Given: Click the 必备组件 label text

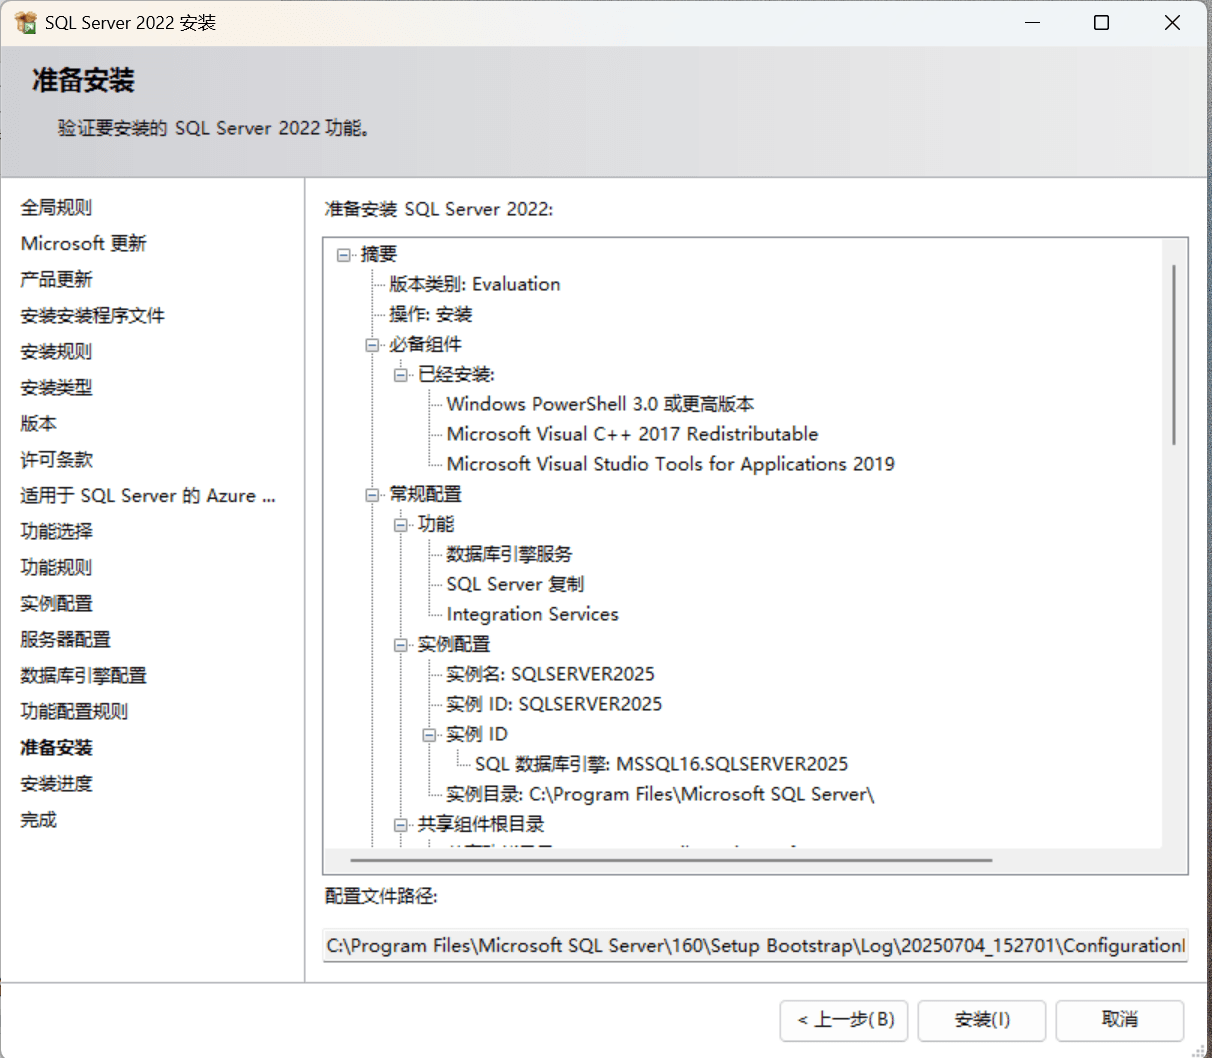Looking at the screenshot, I should (x=426, y=344).
